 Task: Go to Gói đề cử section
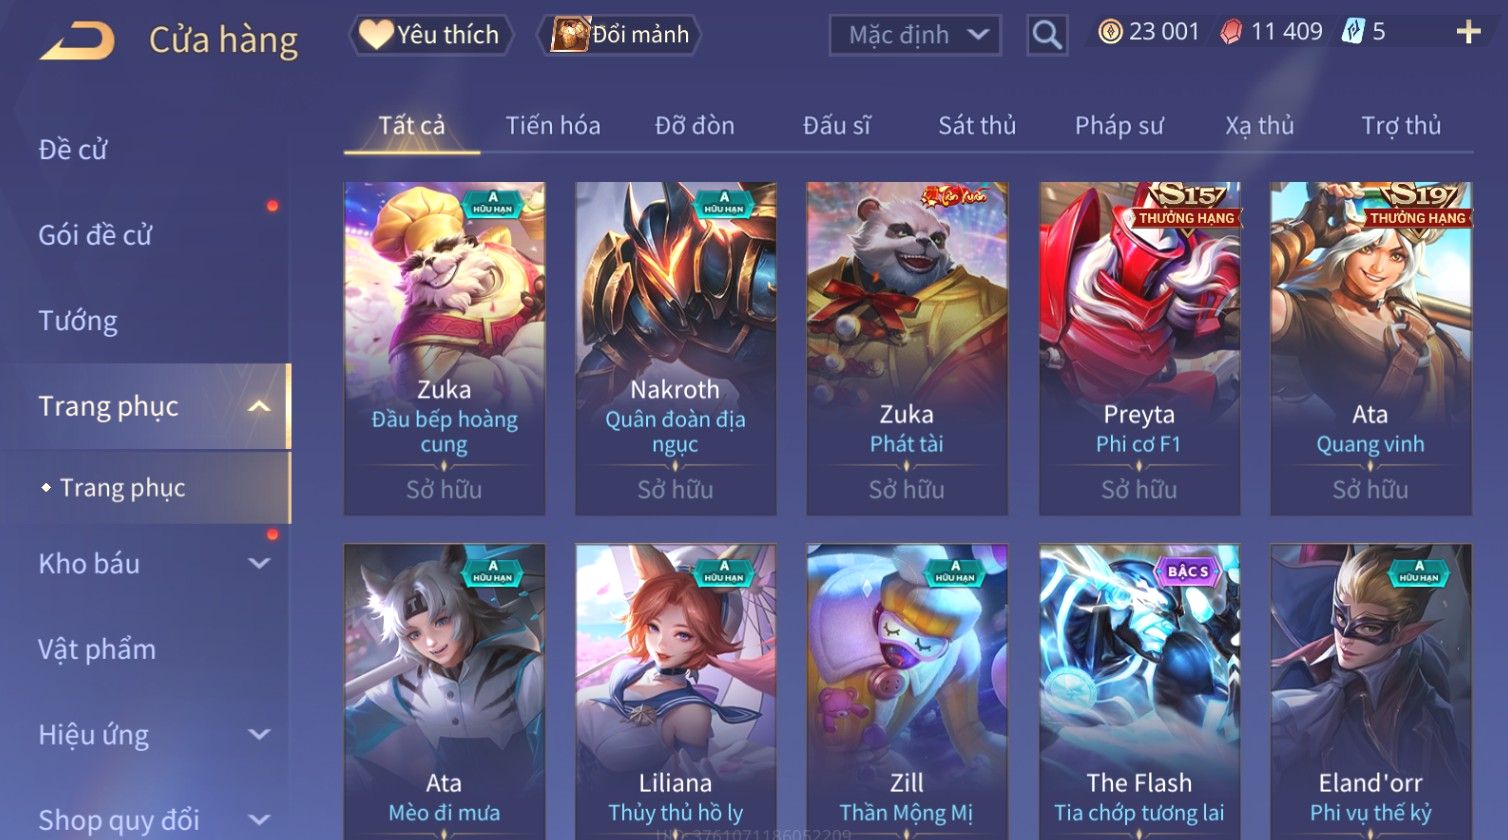click(x=95, y=235)
